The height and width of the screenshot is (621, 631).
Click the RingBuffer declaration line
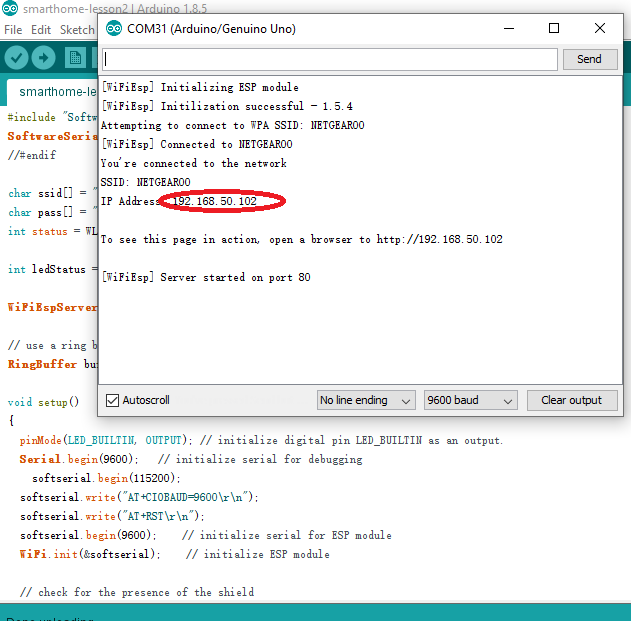pos(52,364)
